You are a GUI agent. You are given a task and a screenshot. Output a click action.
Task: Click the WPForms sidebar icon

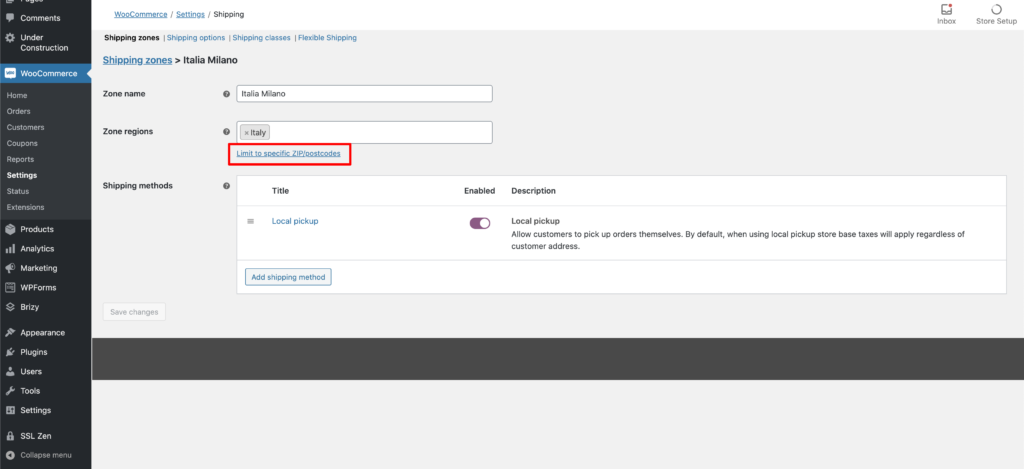tap(10, 287)
